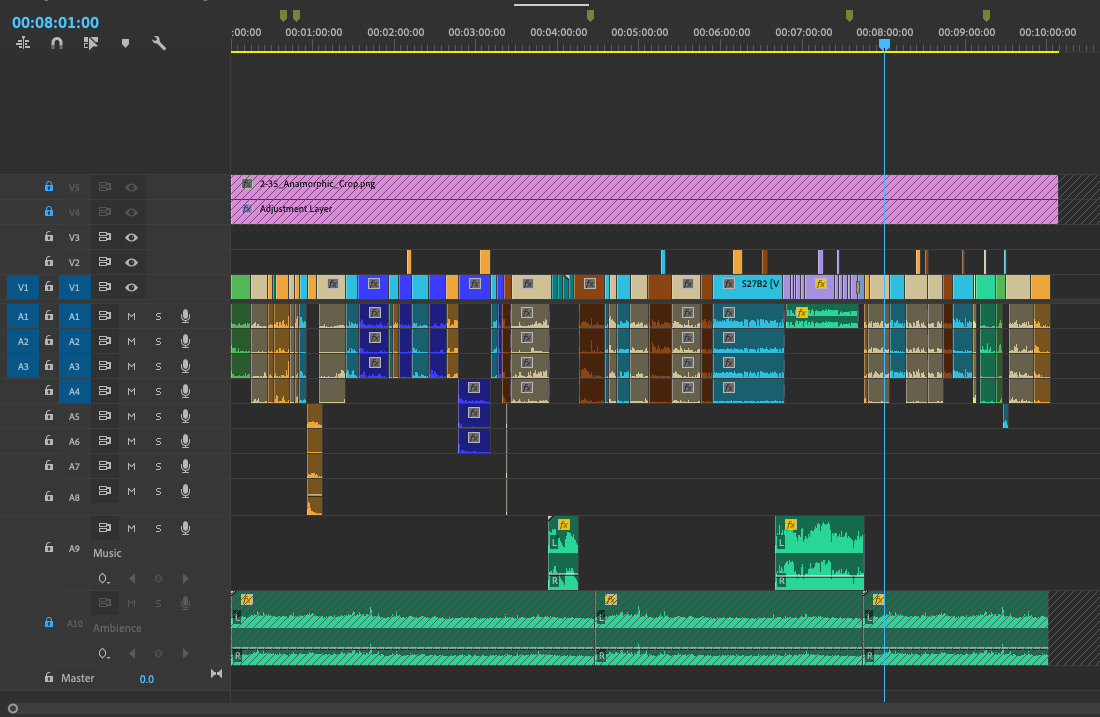The image size is (1100, 717).
Task: Solo audio track A5
Action: [157, 416]
